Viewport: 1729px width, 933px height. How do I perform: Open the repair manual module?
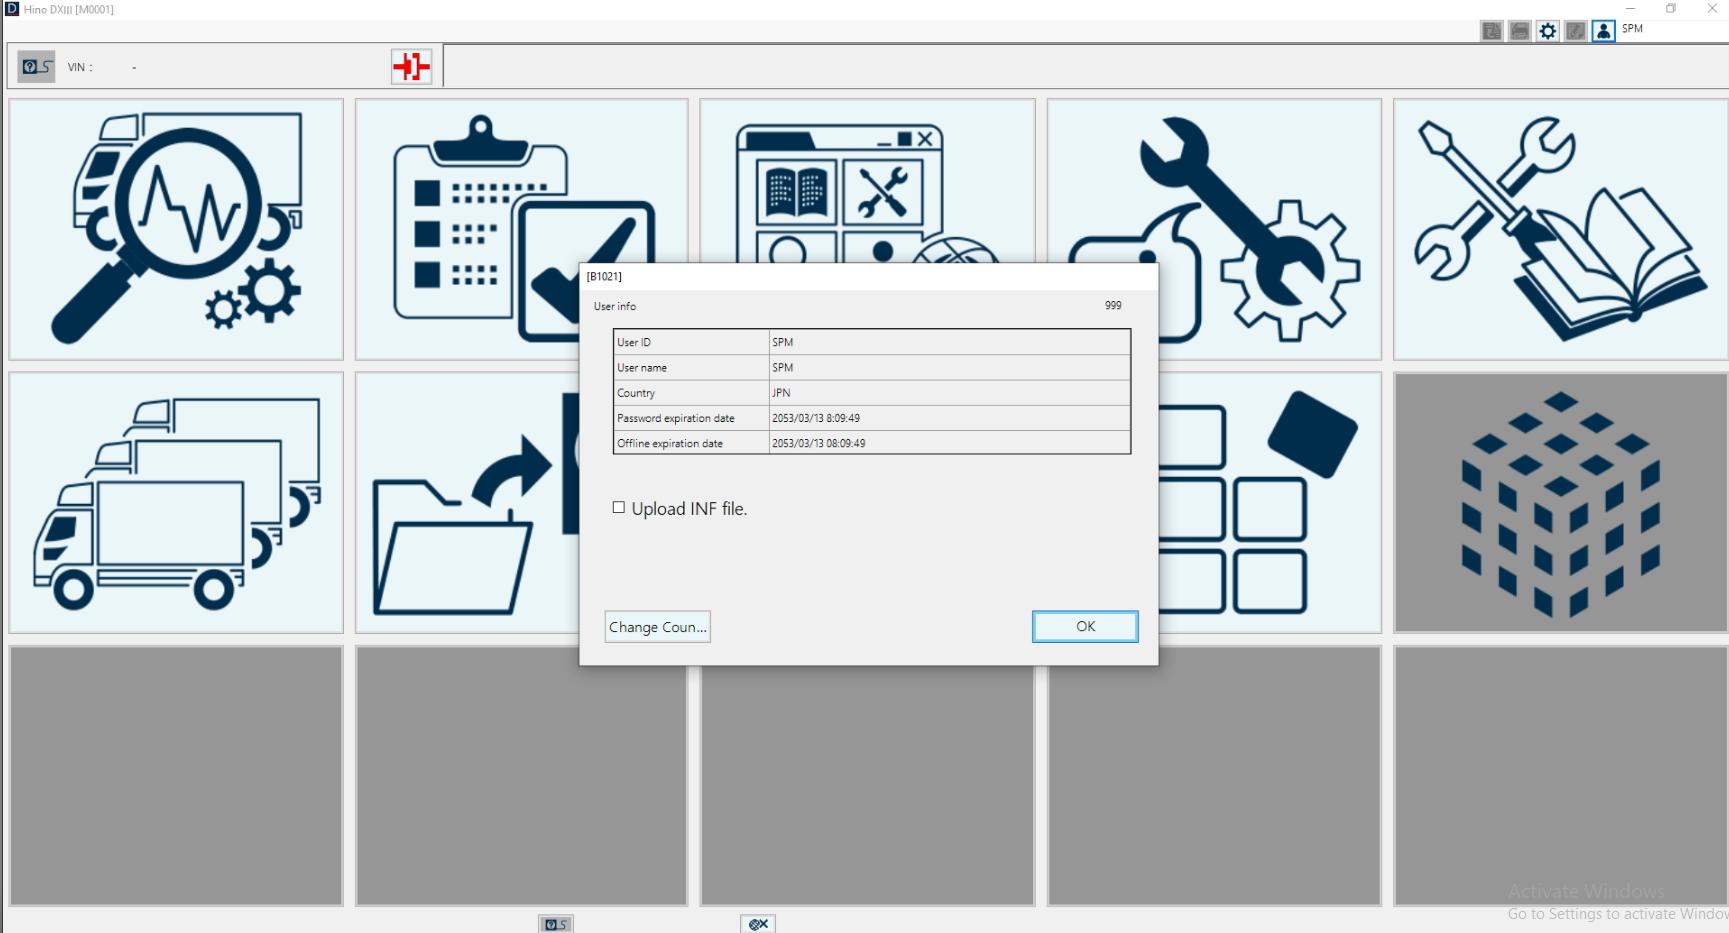point(1558,229)
